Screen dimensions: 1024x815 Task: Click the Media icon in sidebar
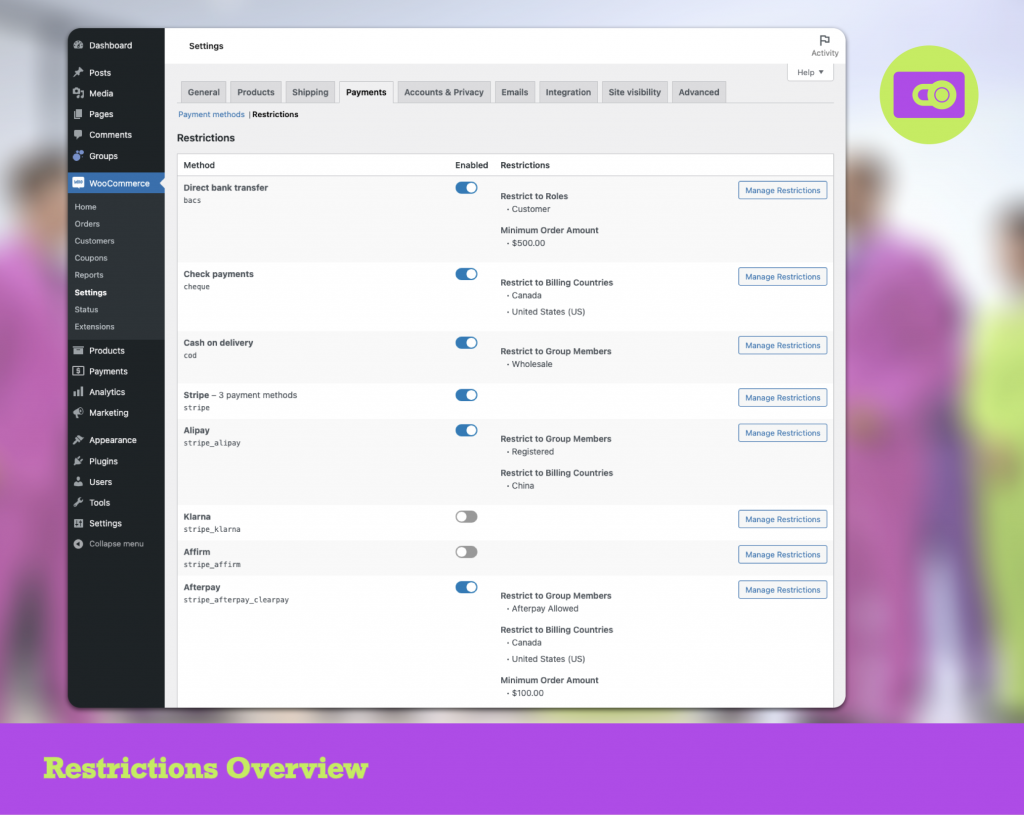point(78,93)
